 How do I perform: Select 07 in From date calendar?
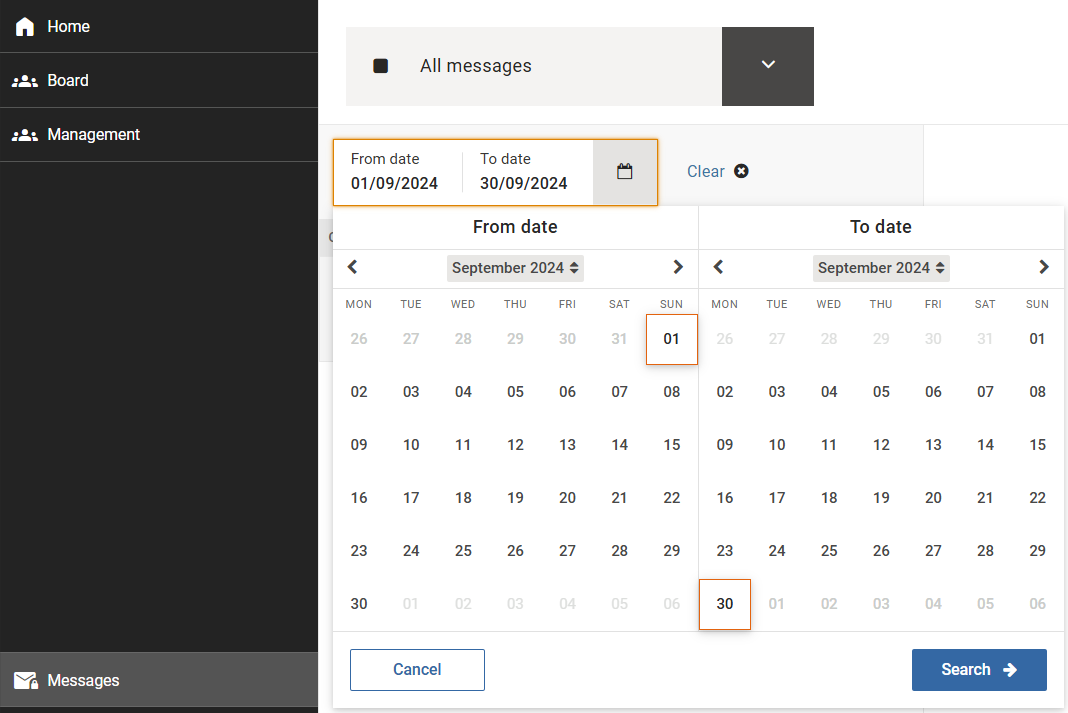click(x=619, y=392)
